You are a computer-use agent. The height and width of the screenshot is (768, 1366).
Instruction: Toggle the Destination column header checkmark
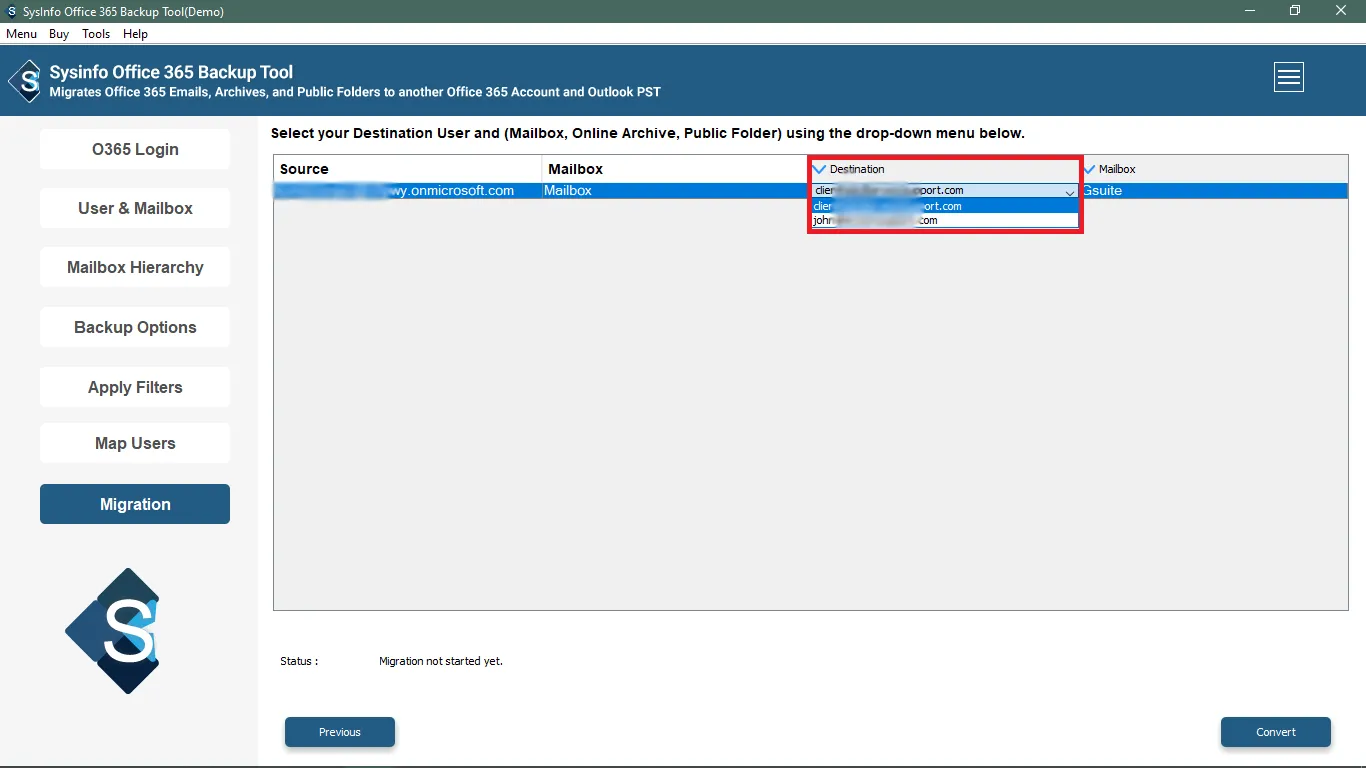pyautogui.click(x=820, y=169)
